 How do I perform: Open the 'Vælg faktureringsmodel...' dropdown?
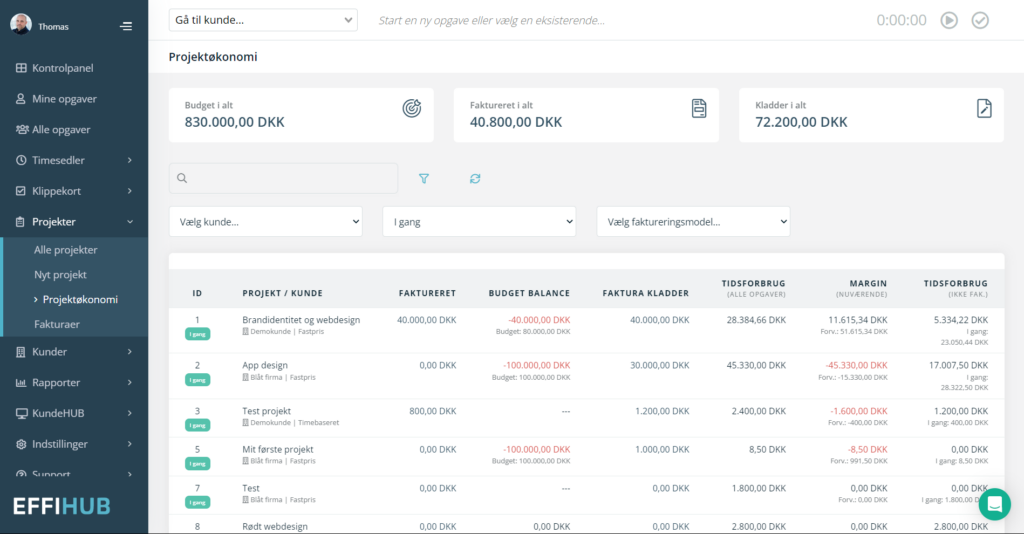(x=693, y=222)
